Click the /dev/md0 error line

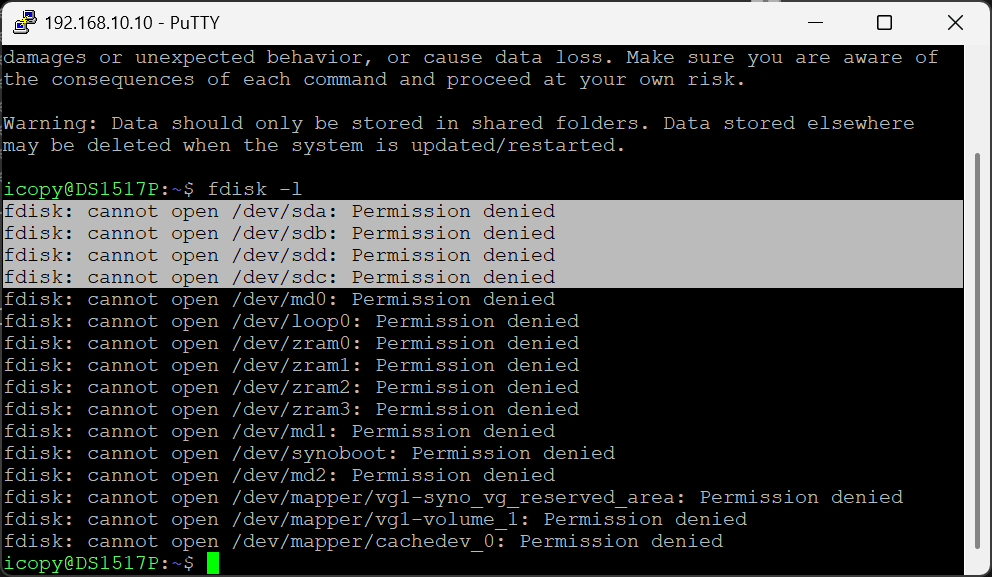(x=279, y=299)
